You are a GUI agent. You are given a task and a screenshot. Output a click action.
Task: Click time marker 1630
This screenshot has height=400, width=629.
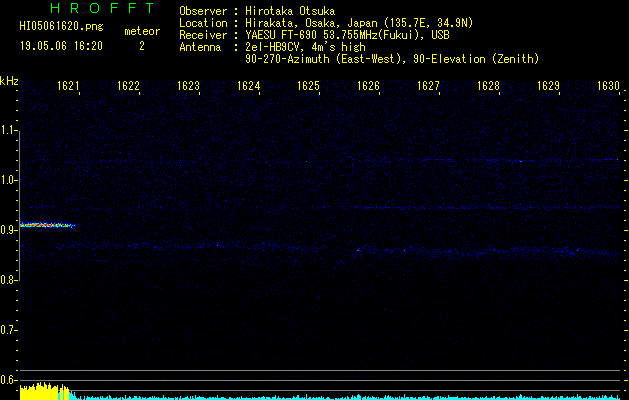coord(609,86)
